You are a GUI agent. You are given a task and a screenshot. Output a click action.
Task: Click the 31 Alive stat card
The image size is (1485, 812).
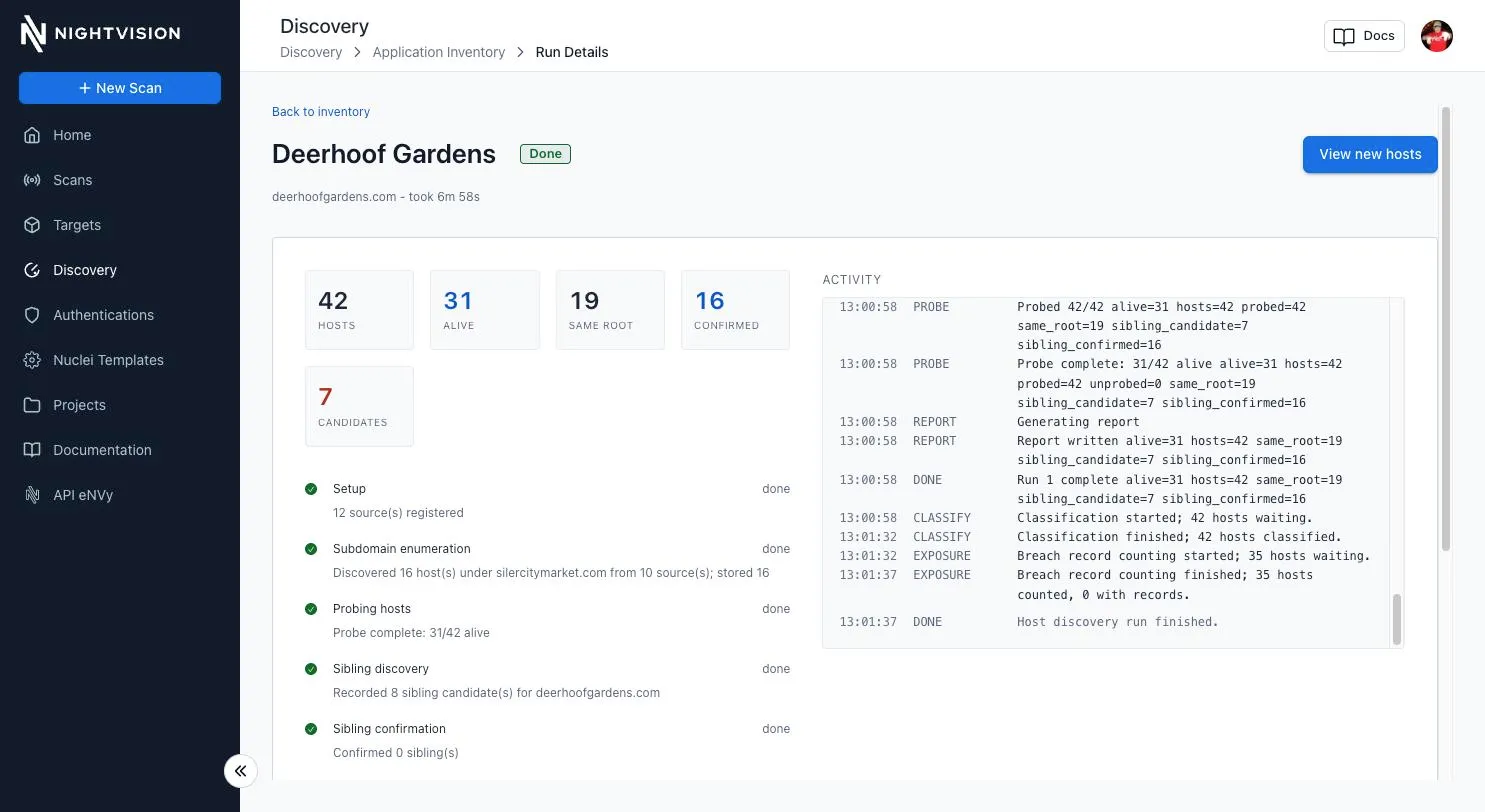[485, 310]
